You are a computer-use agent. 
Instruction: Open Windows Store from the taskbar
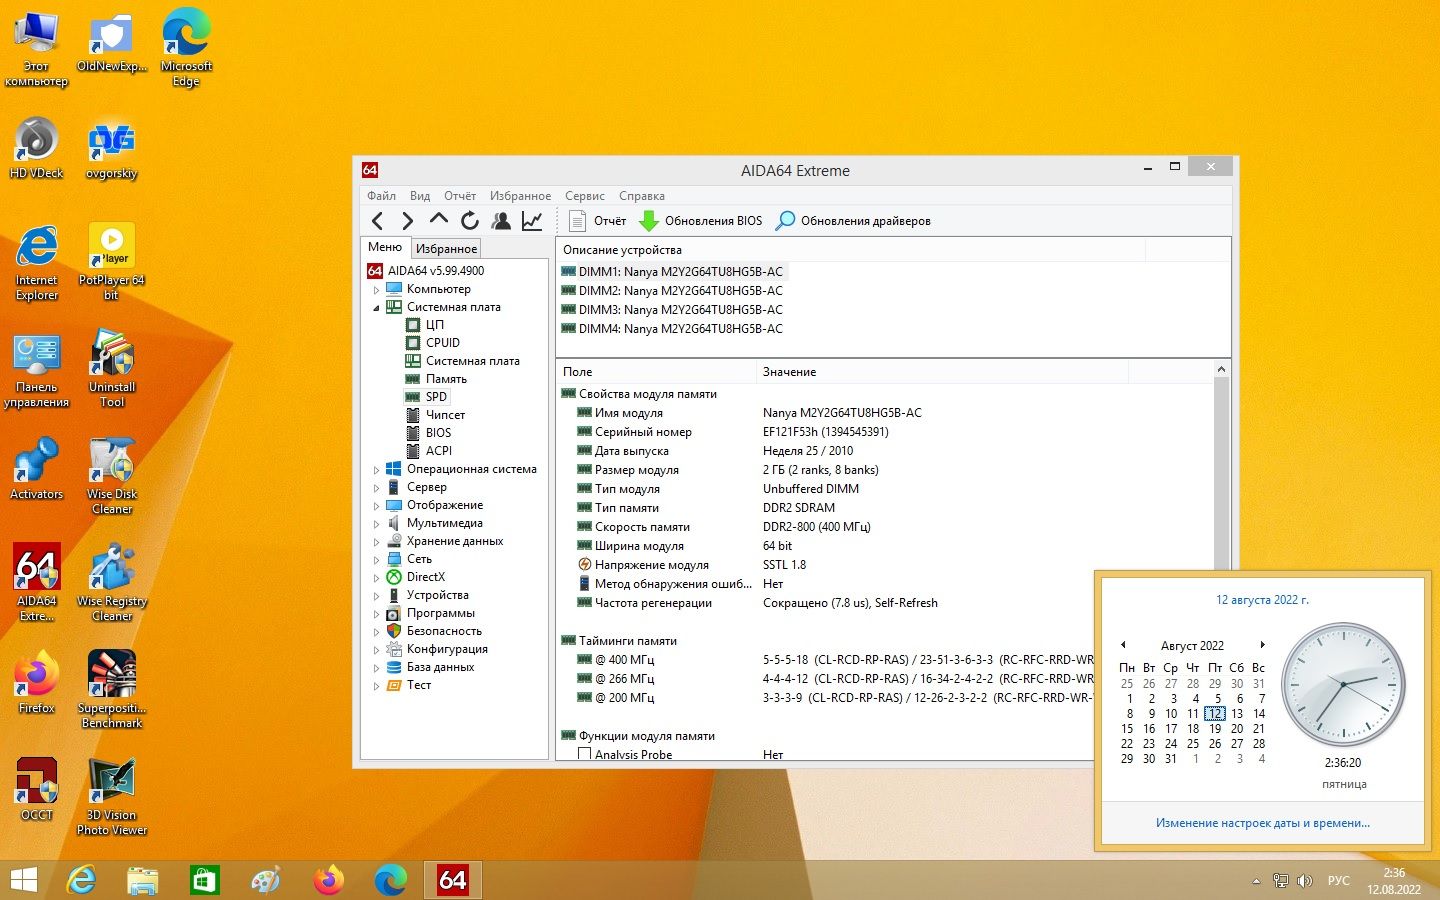tap(204, 880)
